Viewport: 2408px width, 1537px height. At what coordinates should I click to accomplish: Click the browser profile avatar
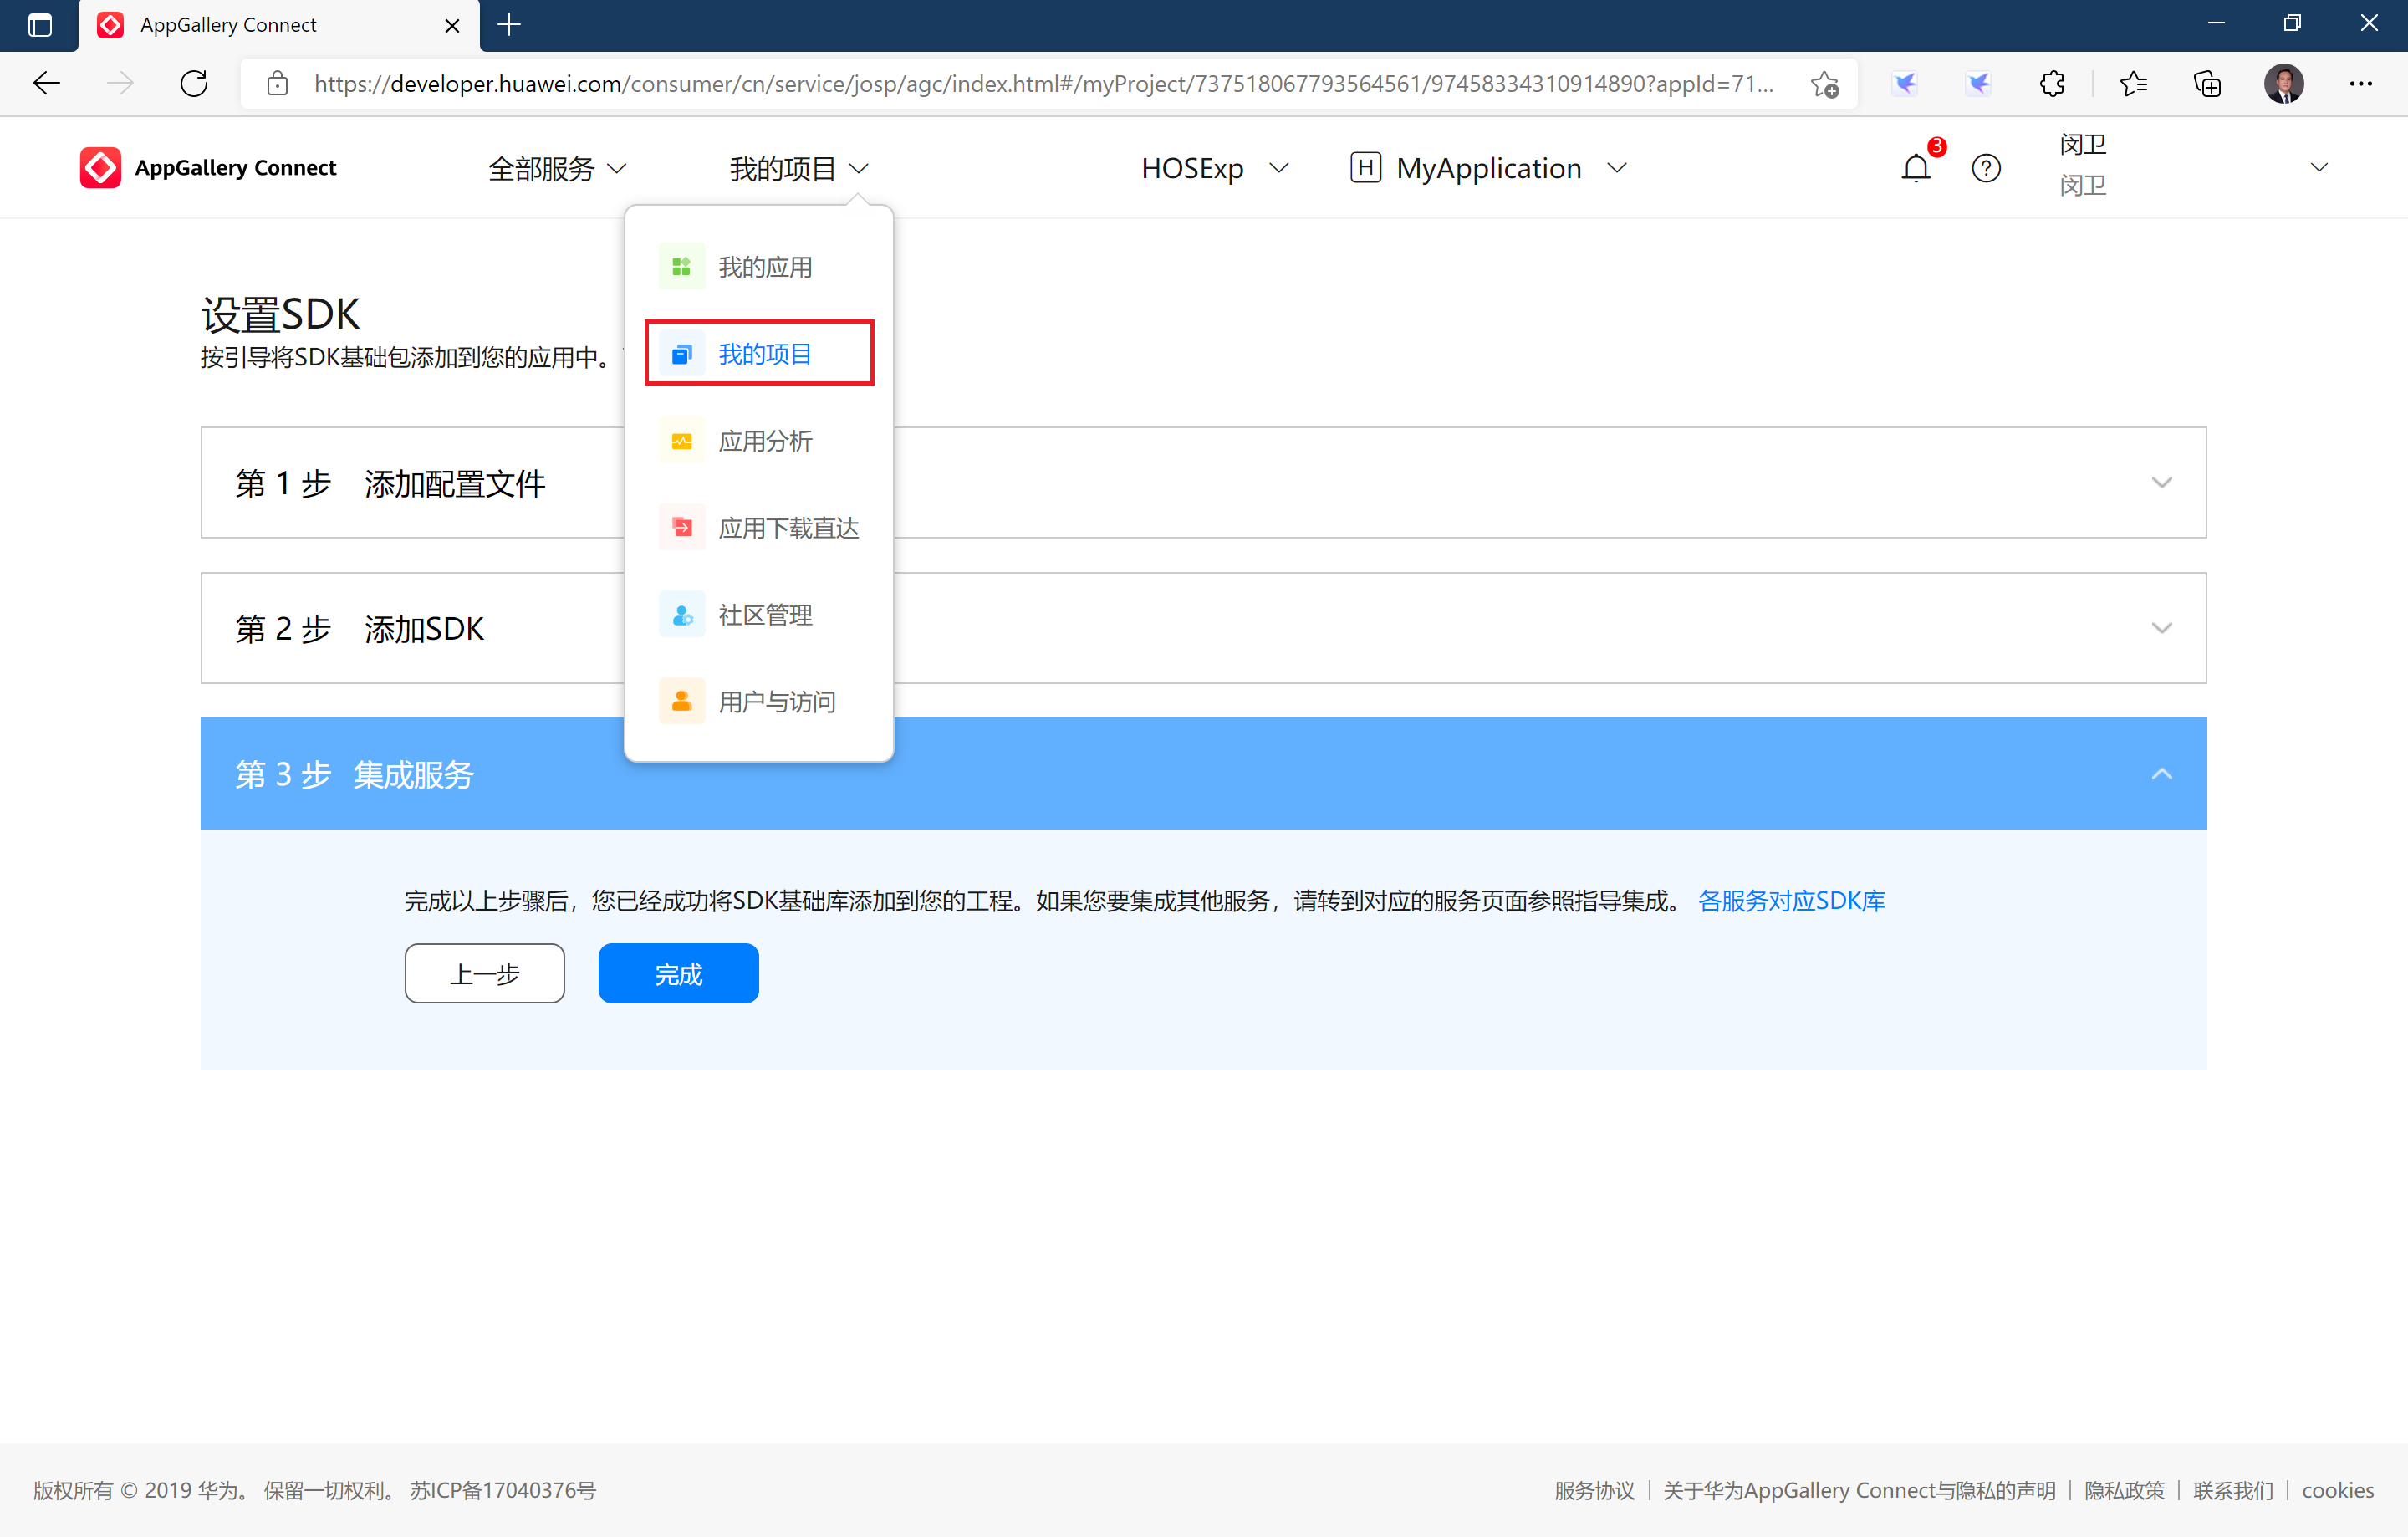point(2284,84)
